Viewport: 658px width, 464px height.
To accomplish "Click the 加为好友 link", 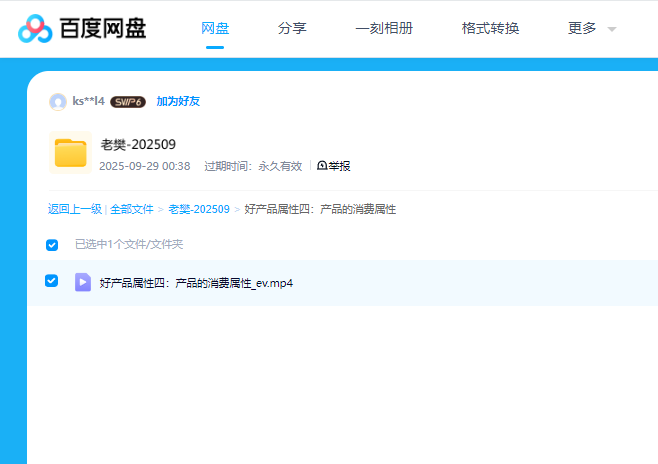I will (x=178, y=102).
